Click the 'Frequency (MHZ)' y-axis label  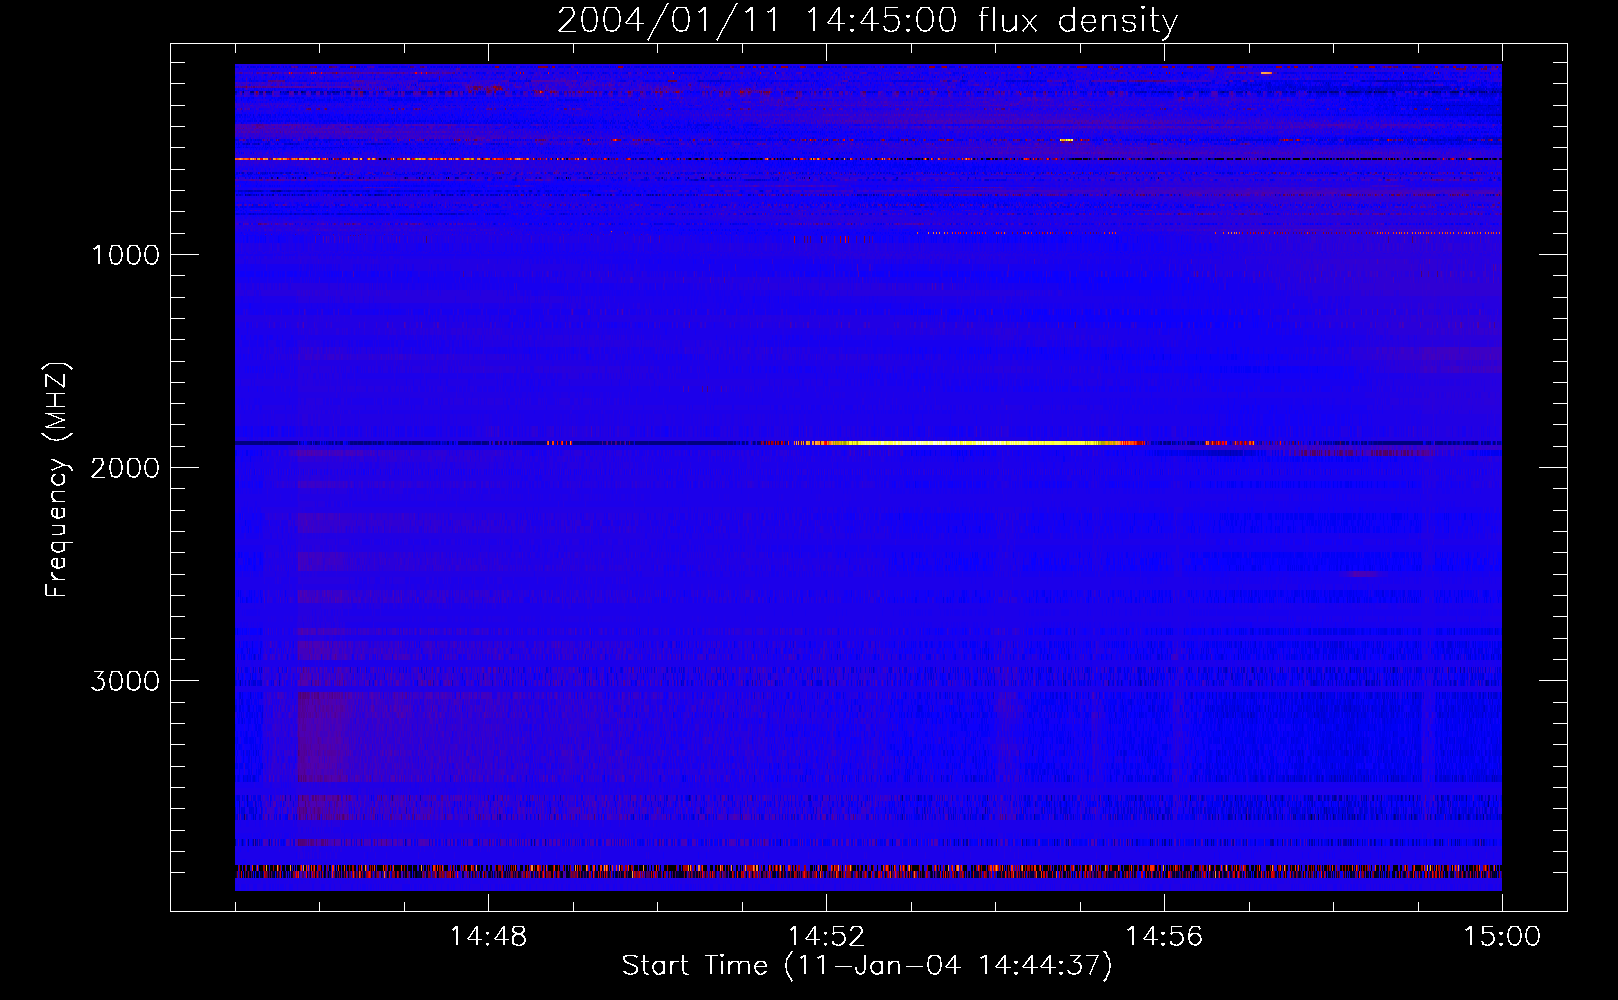(x=56, y=480)
